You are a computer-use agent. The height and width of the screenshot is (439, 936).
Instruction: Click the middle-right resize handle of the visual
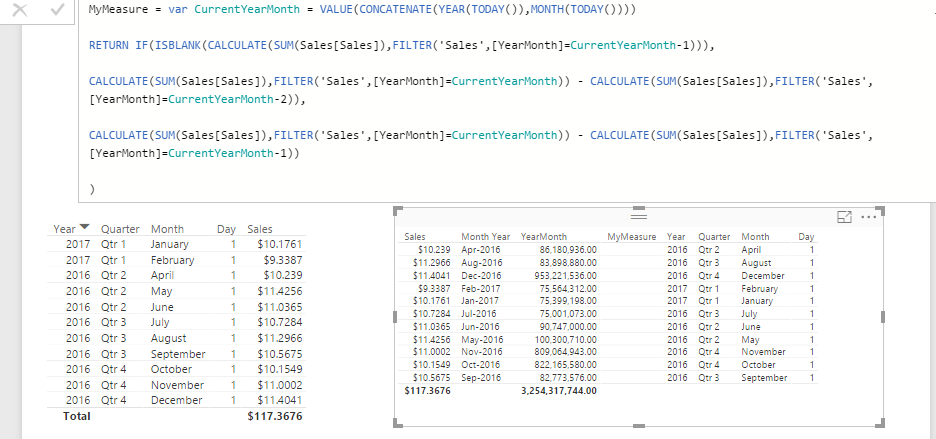tap(882, 317)
